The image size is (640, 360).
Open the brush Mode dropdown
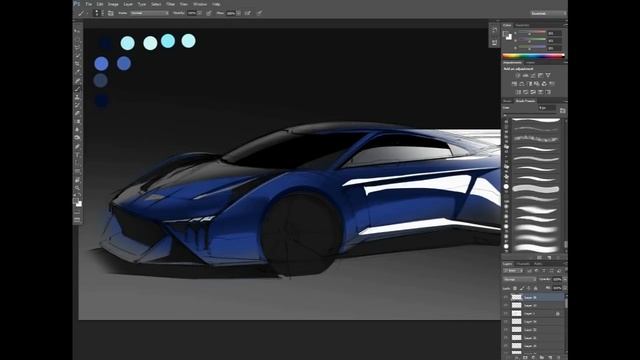coord(149,13)
